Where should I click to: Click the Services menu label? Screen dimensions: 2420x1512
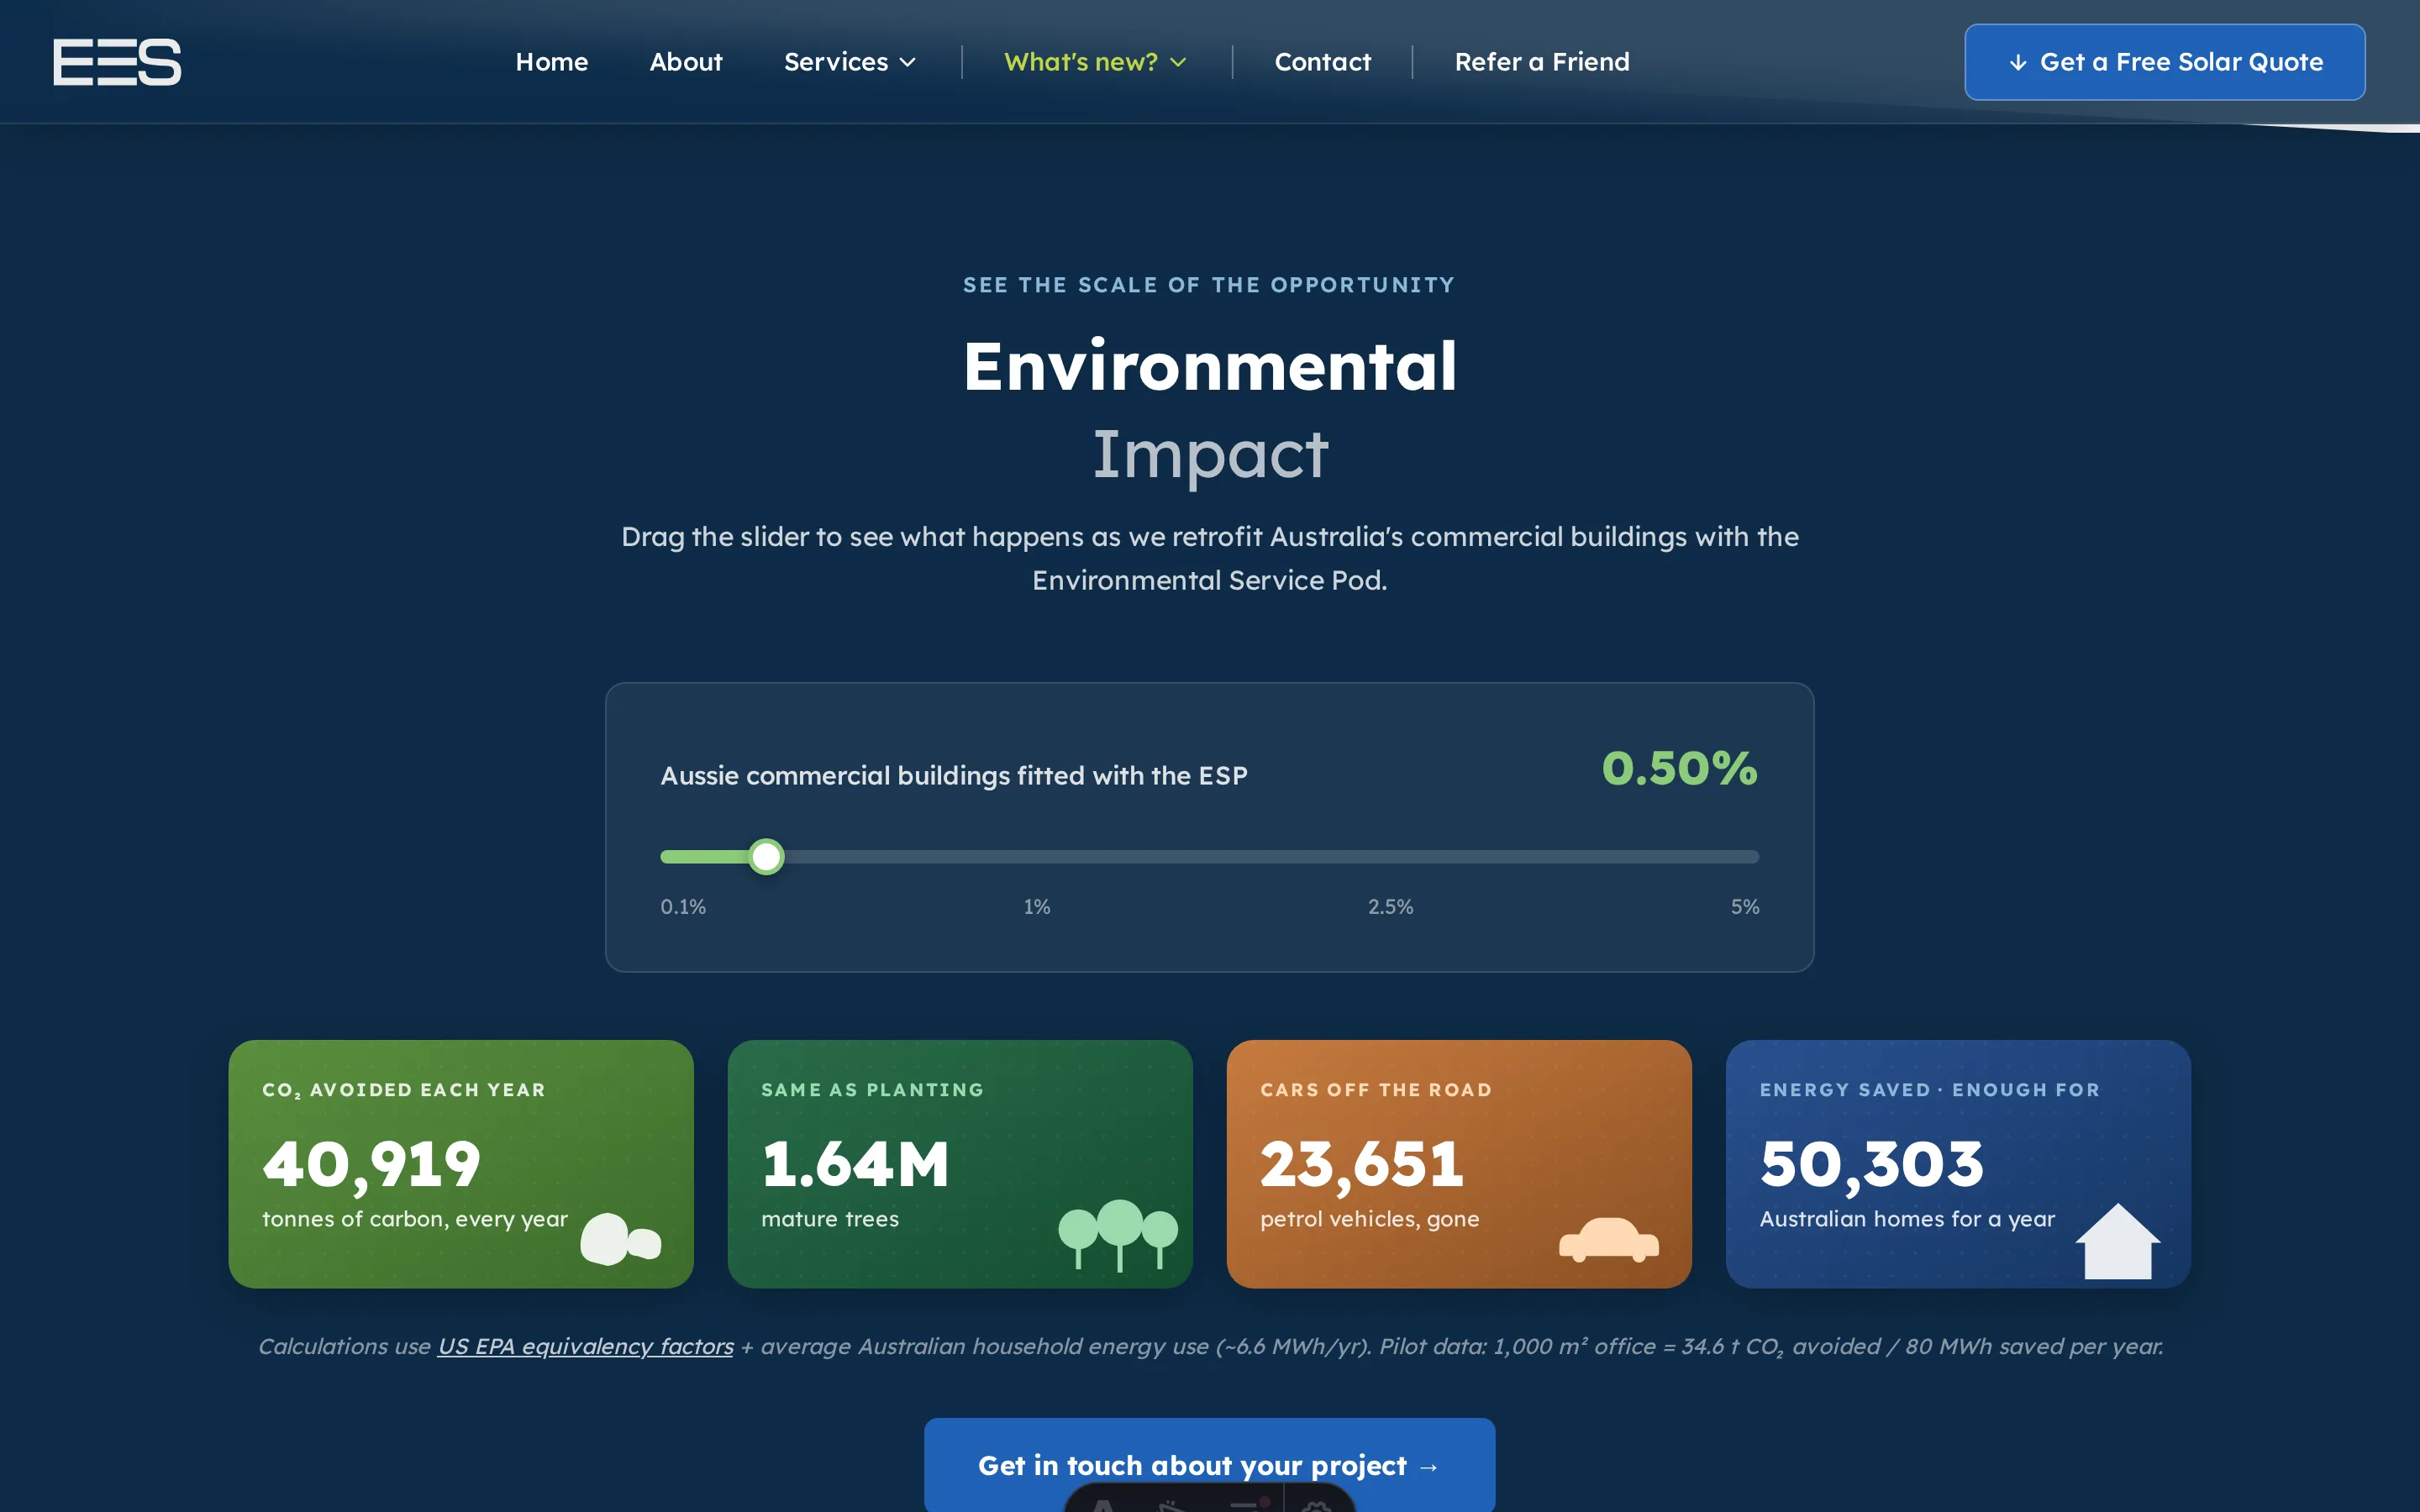836,62
